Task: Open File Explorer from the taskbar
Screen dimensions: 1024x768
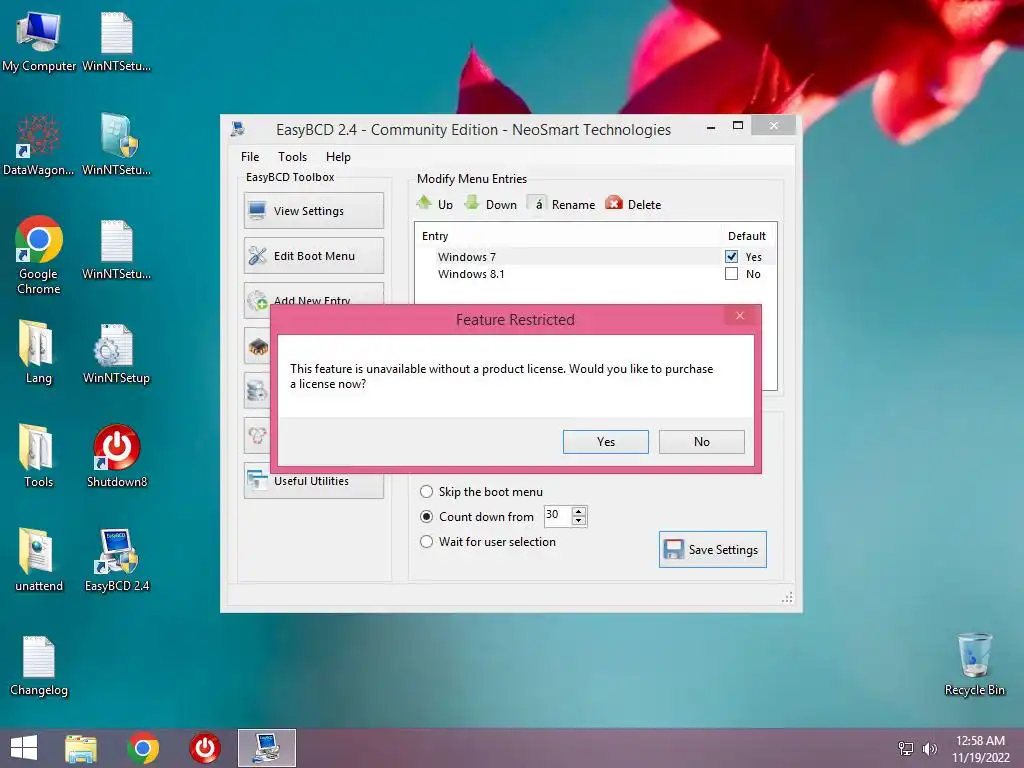Action: coord(81,748)
